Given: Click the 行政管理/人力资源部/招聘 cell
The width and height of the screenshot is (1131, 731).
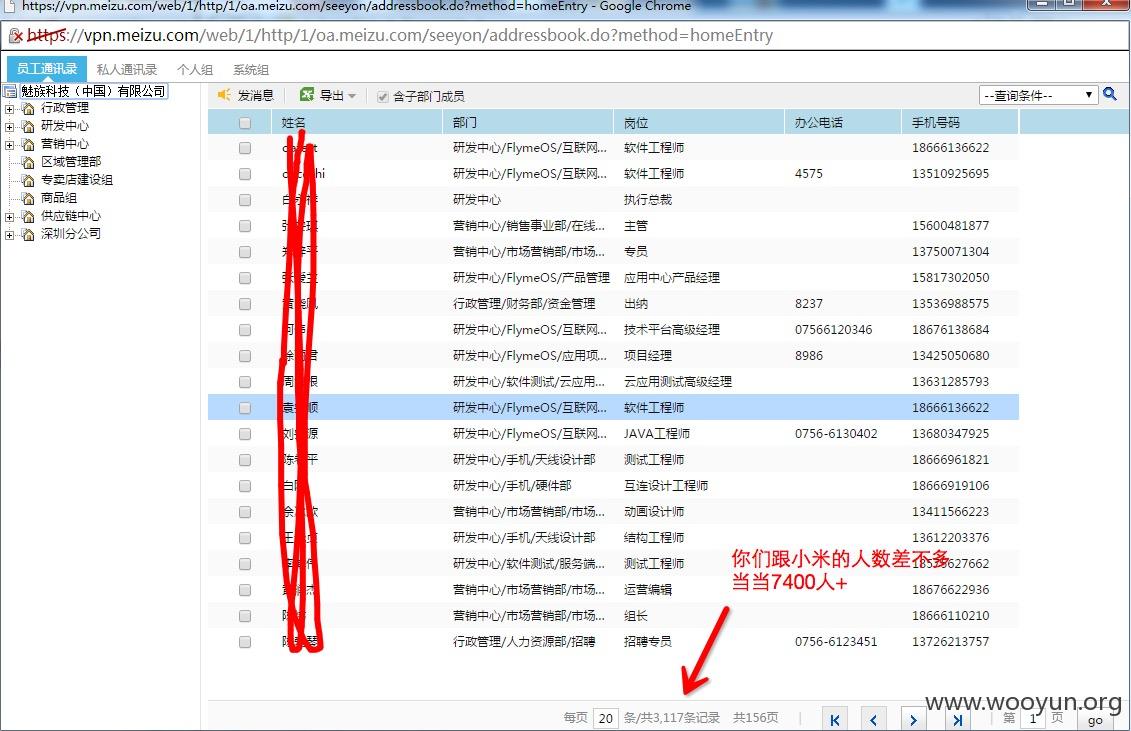Looking at the screenshot, I should [524, 642].
